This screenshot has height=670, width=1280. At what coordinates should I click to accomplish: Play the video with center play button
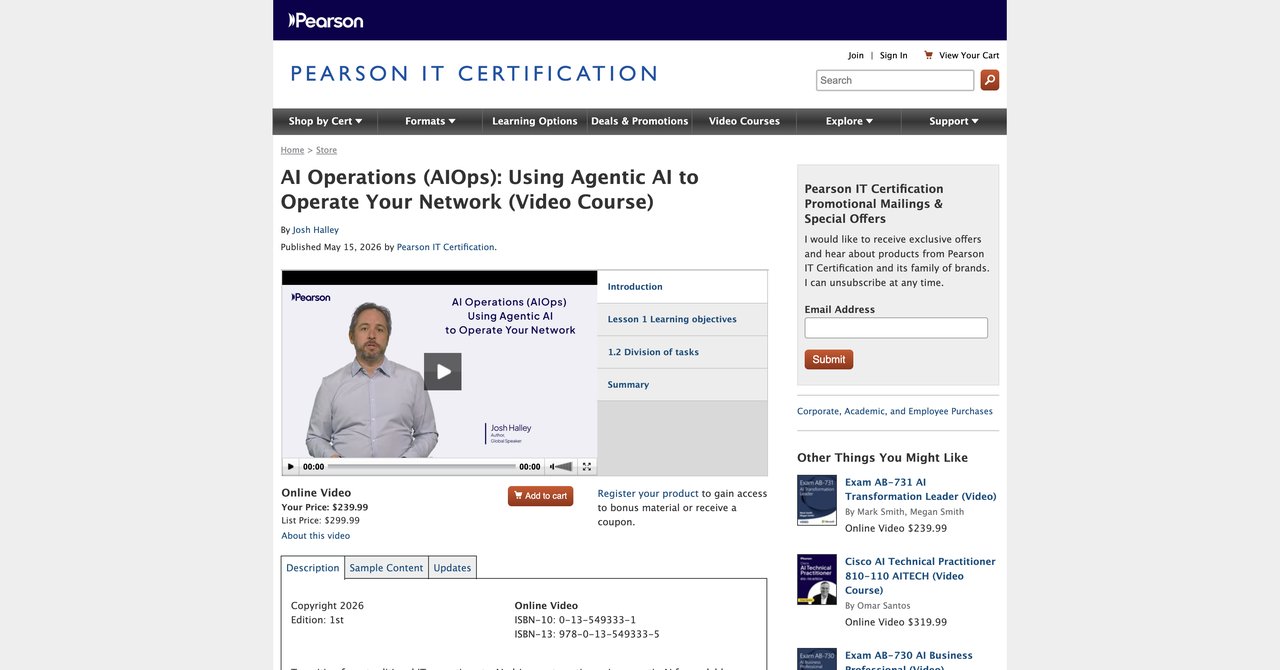point(443,371)
